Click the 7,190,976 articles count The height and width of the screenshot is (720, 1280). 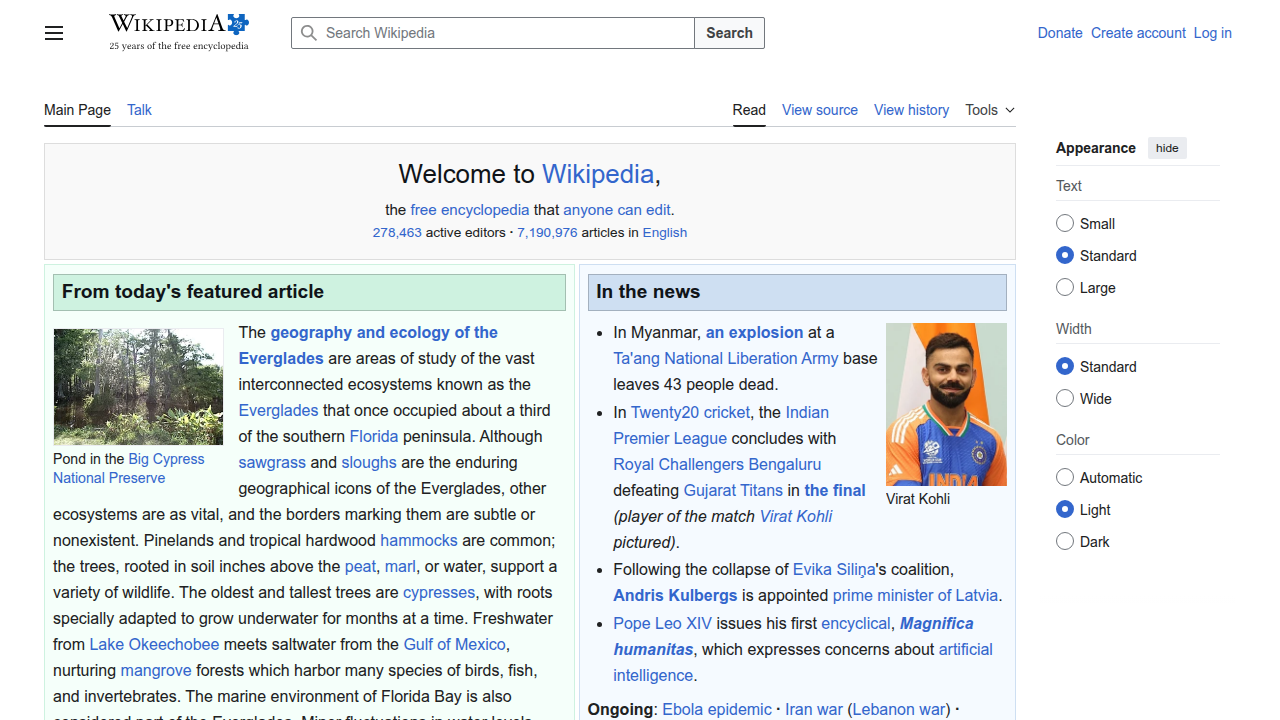pos(547,232)
